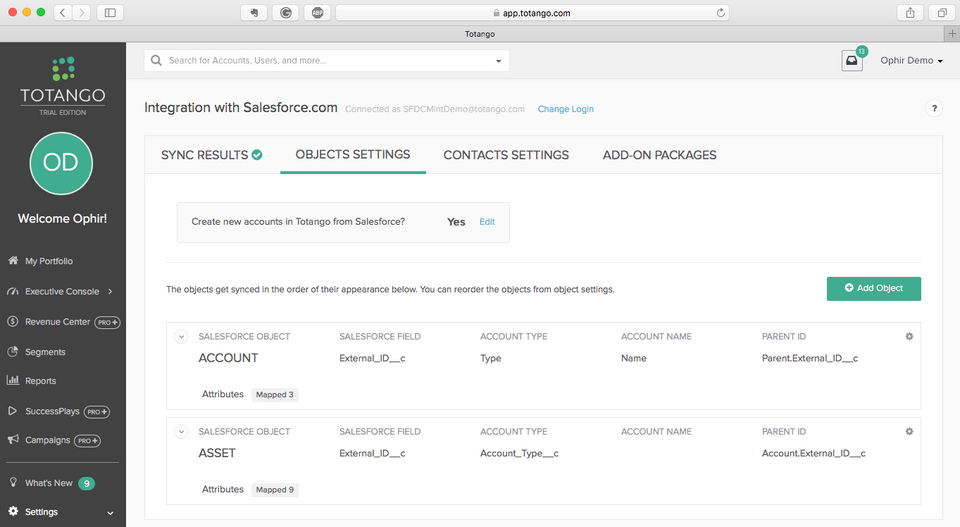Click the Settings gear icon in sidebar
The width and height of the screenshot is (960, 527).
[13, 511]
